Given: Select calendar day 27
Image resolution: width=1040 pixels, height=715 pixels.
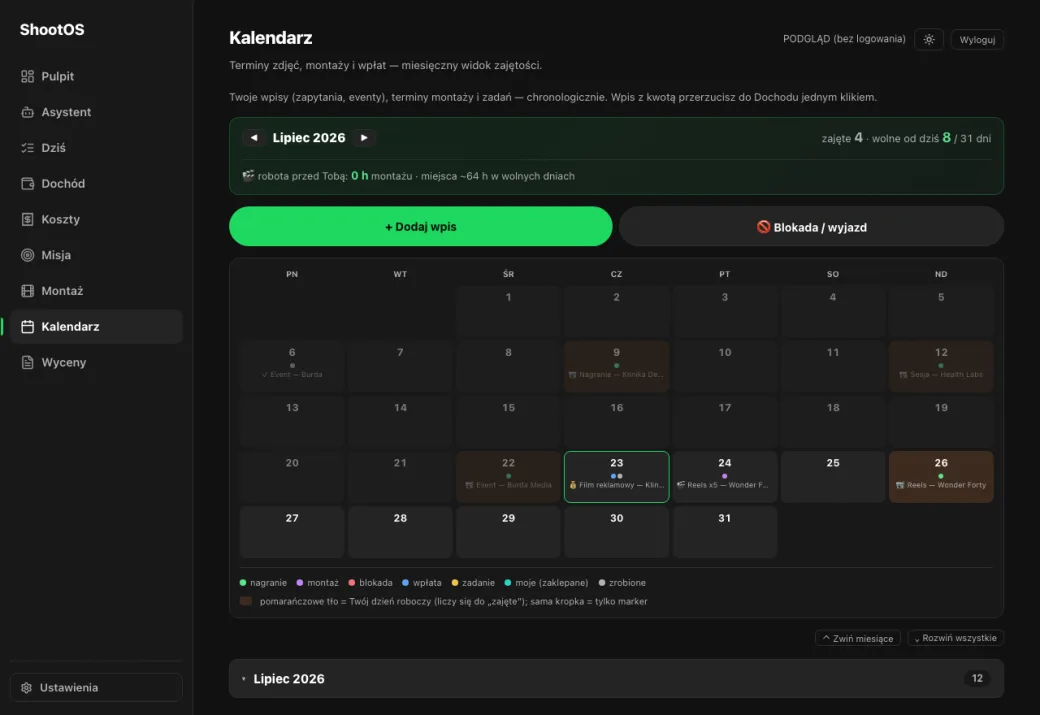Looking at the screenshot, I should (292, 532).
